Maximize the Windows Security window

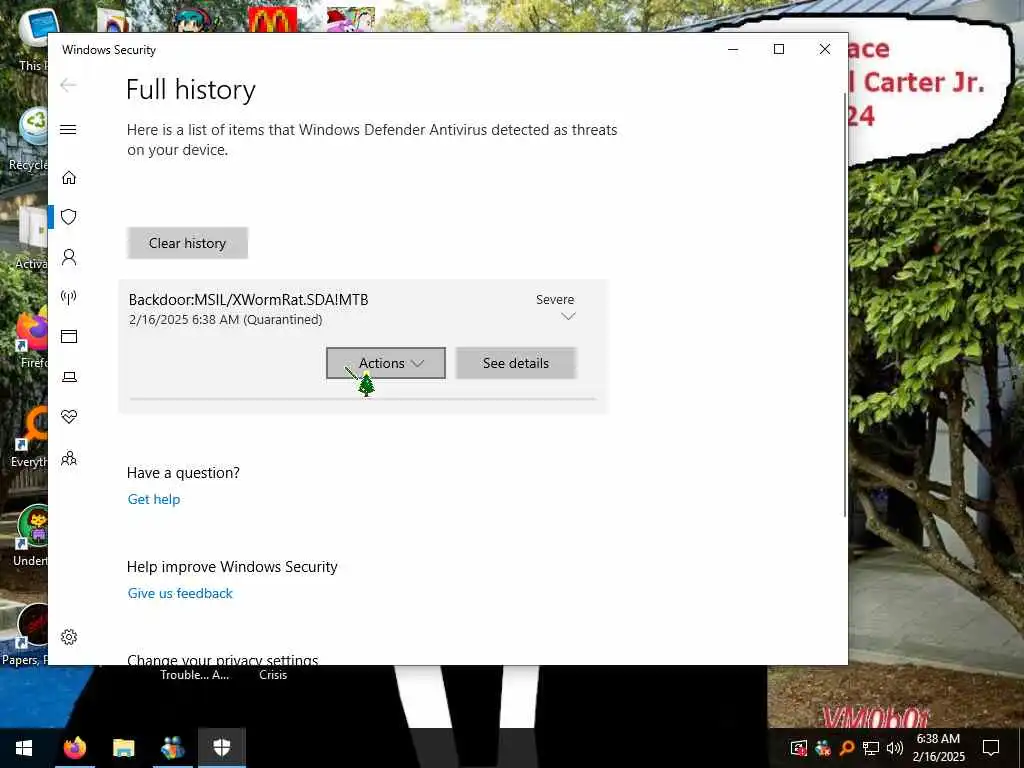[x=778, y=49]
